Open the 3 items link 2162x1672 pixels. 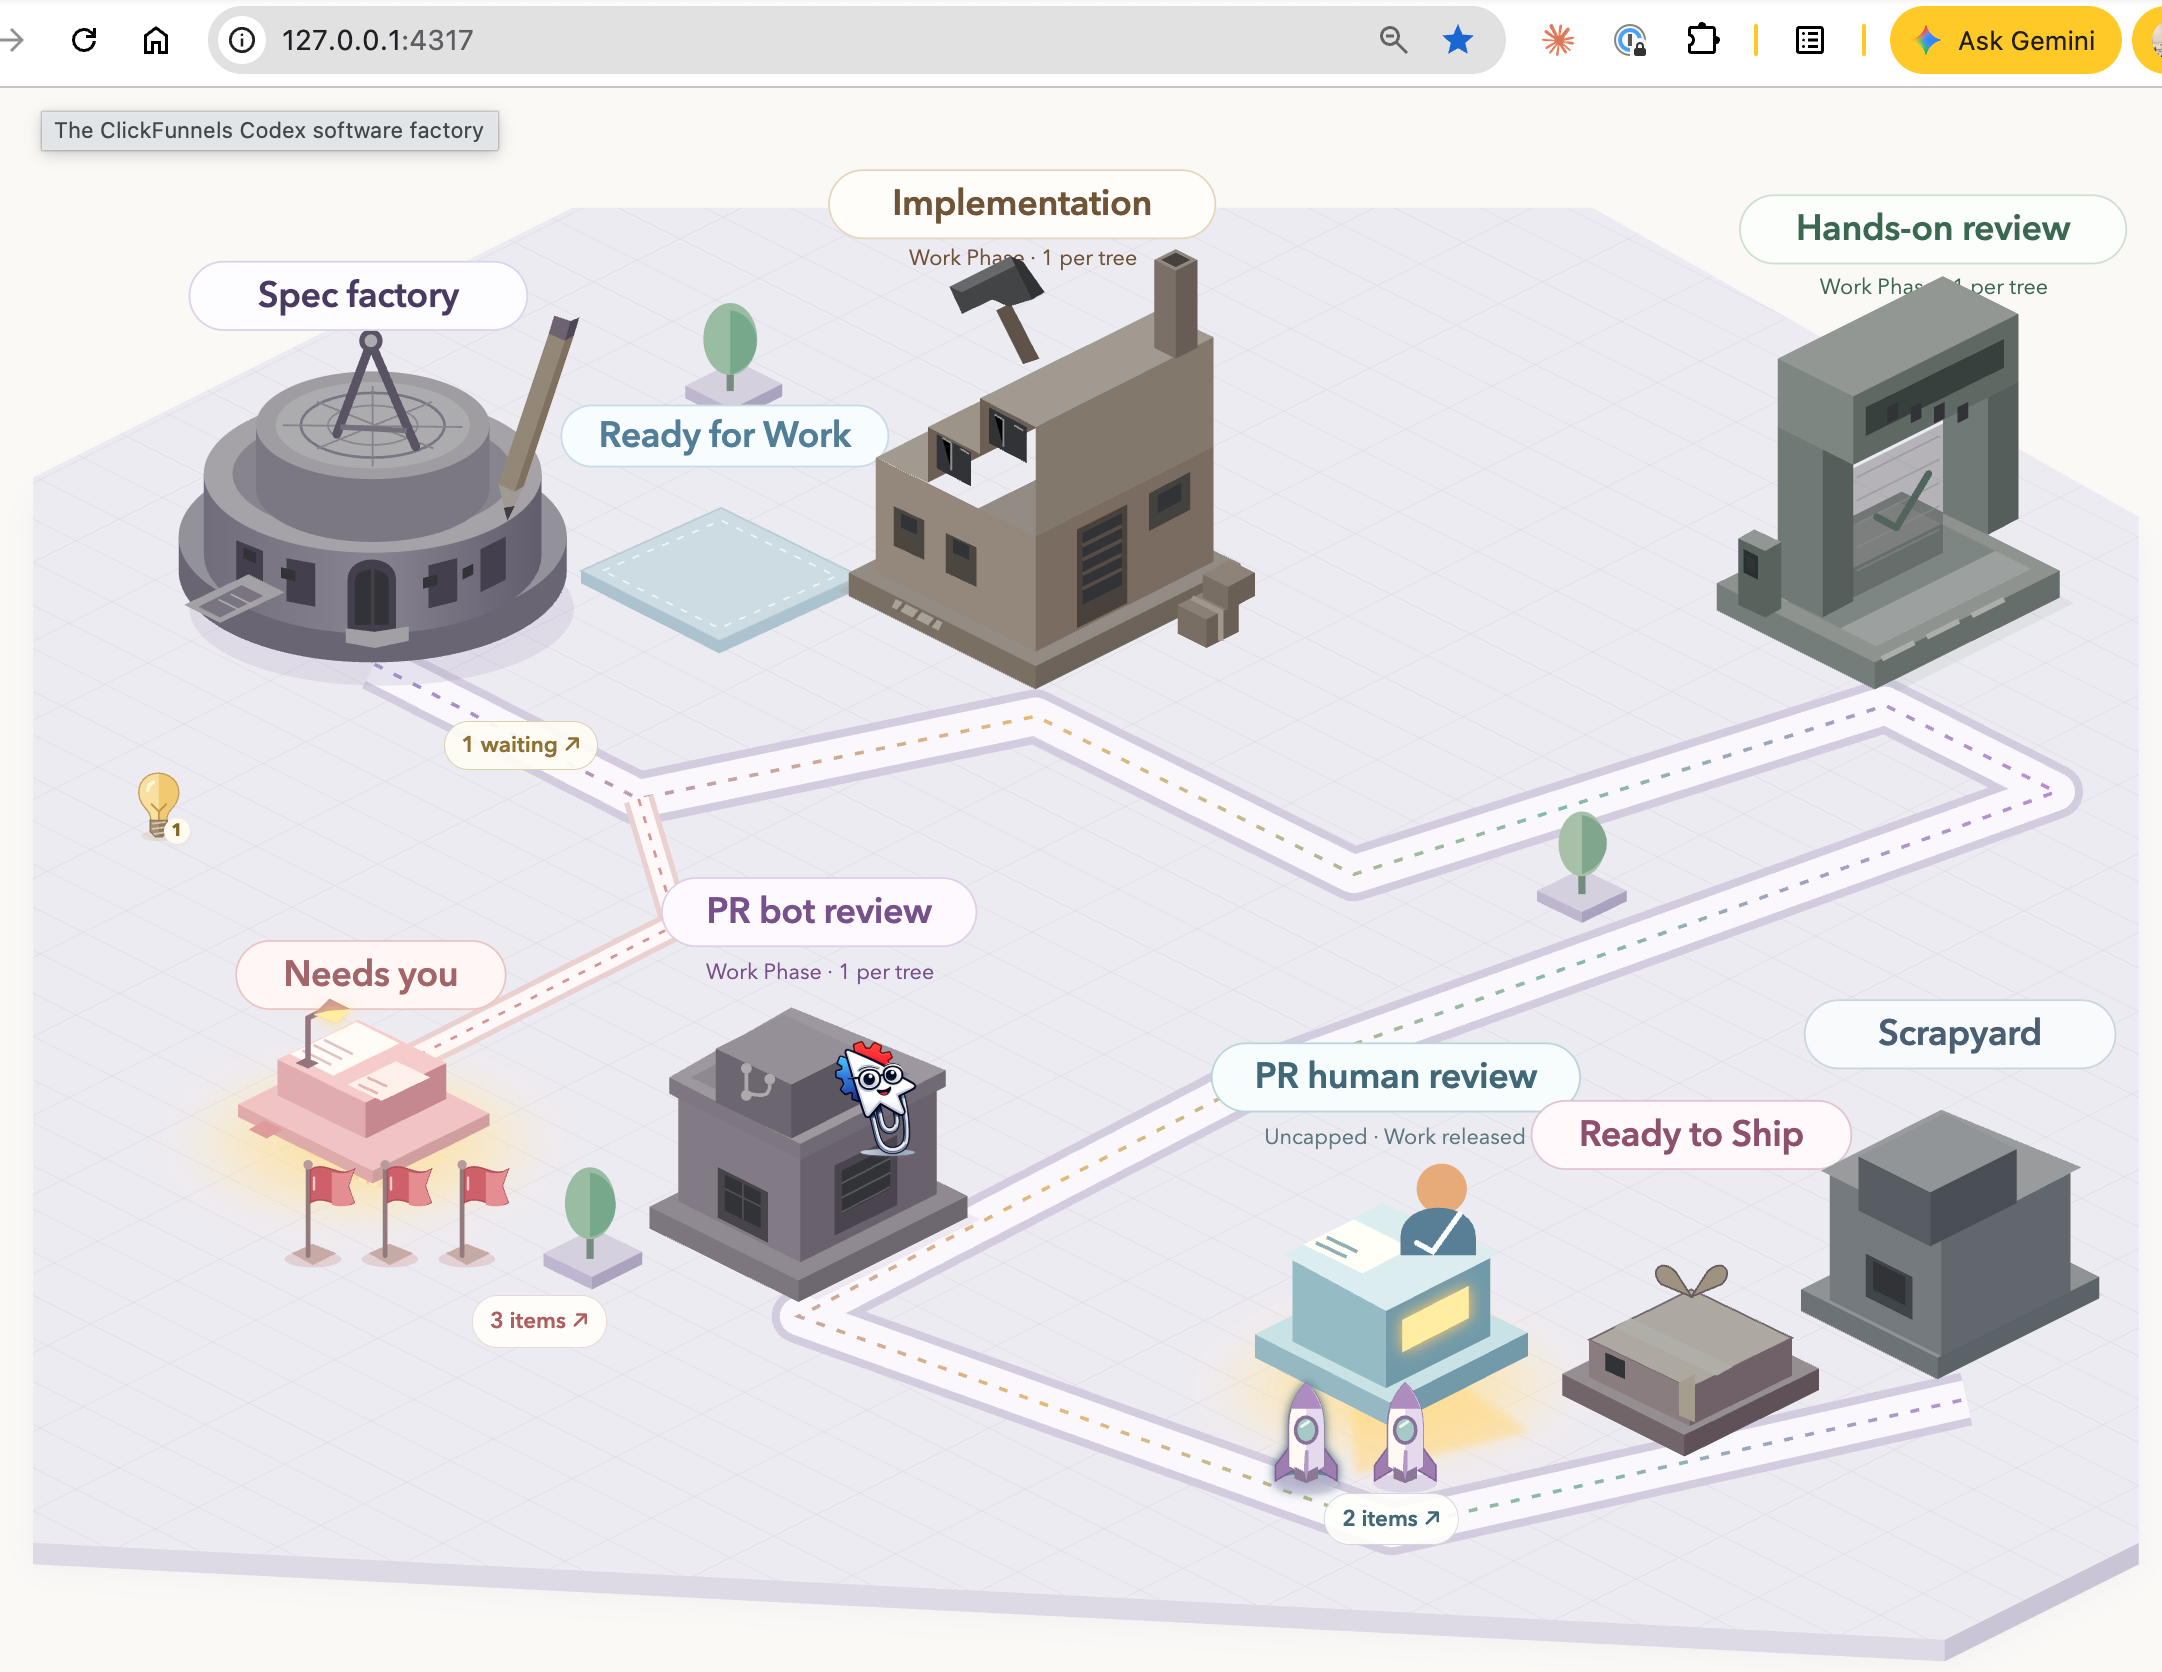click(539, 1321)
